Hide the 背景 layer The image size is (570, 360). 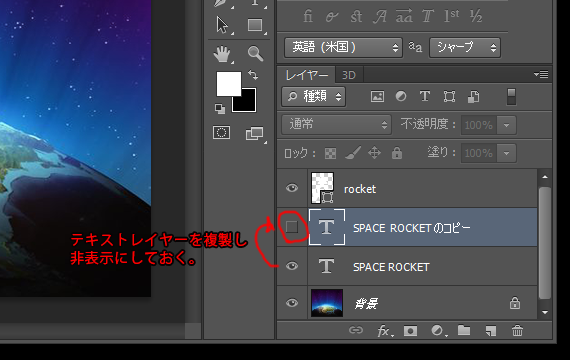pyautogui.click(x=292, y=303)
